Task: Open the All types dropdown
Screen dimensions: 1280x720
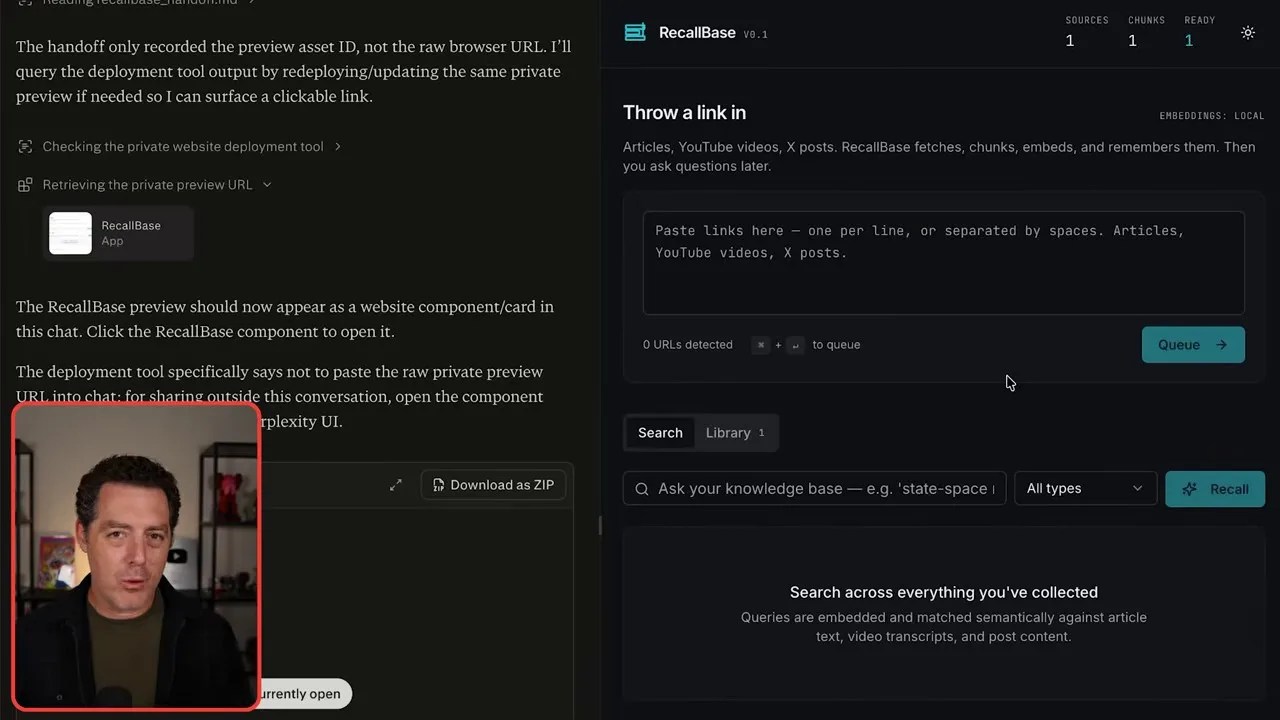Action: tap(1085, 489)
